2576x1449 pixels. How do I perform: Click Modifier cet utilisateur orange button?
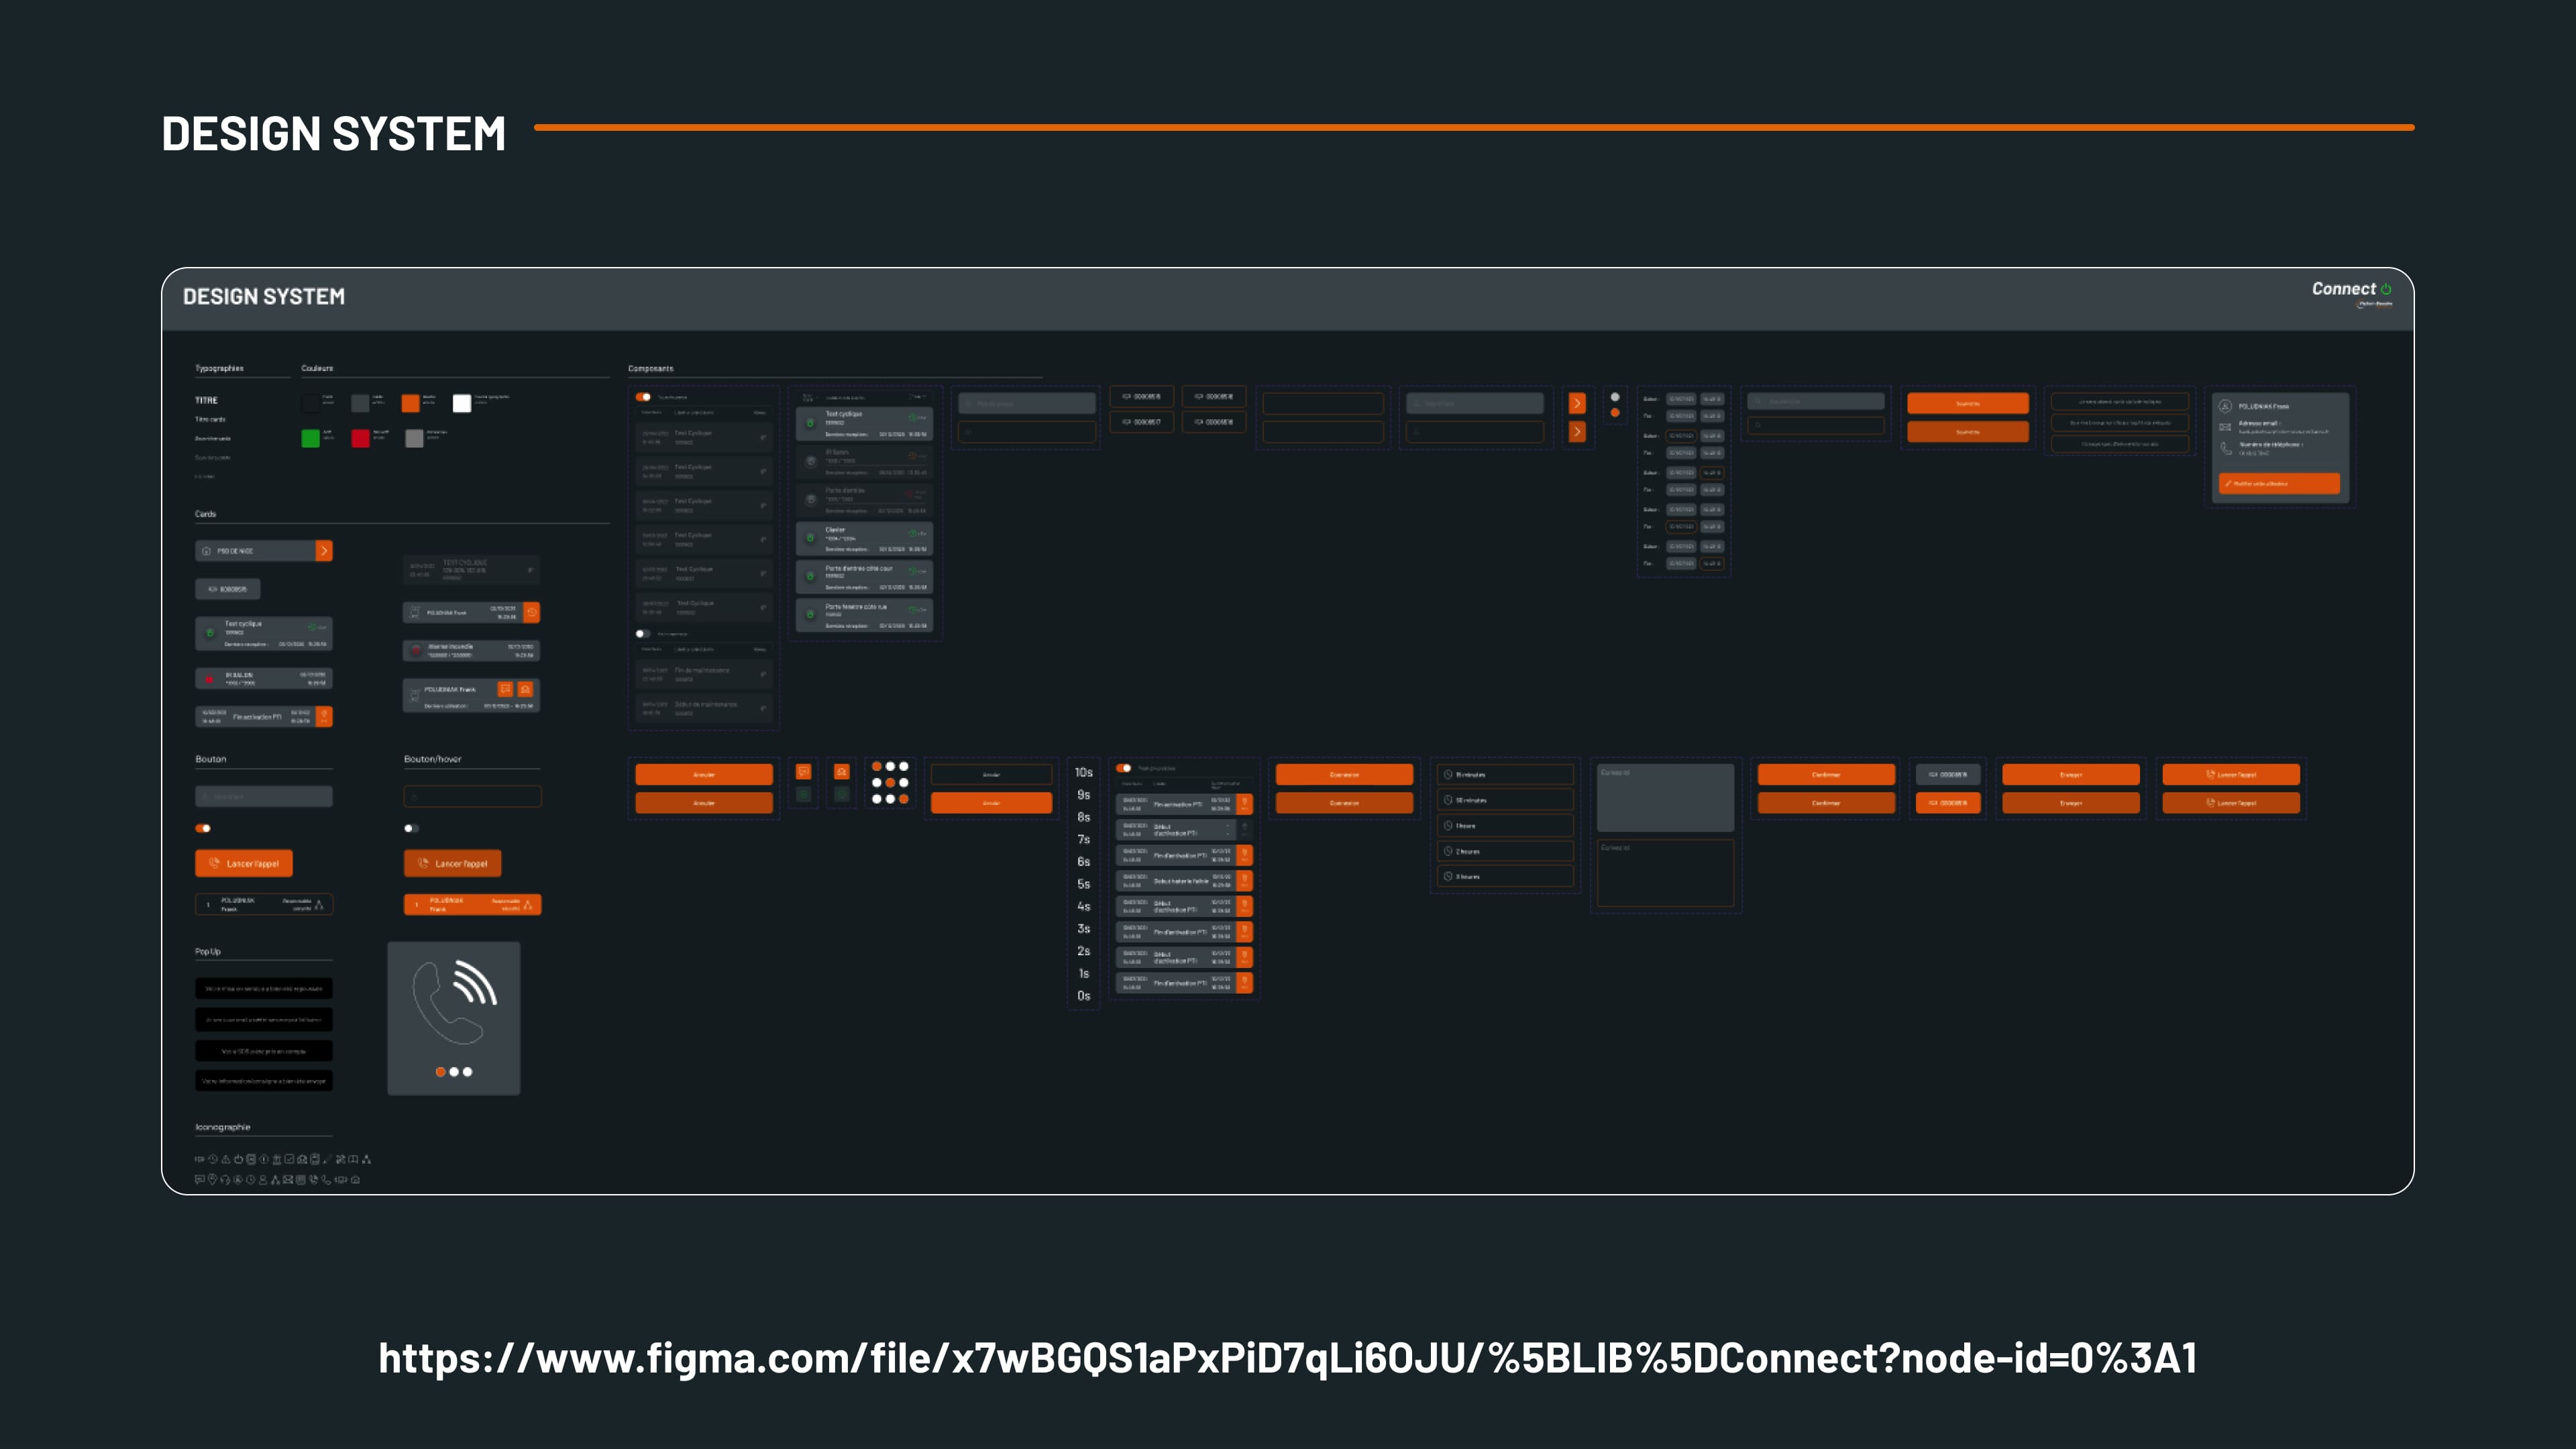tap(2279, 484)
